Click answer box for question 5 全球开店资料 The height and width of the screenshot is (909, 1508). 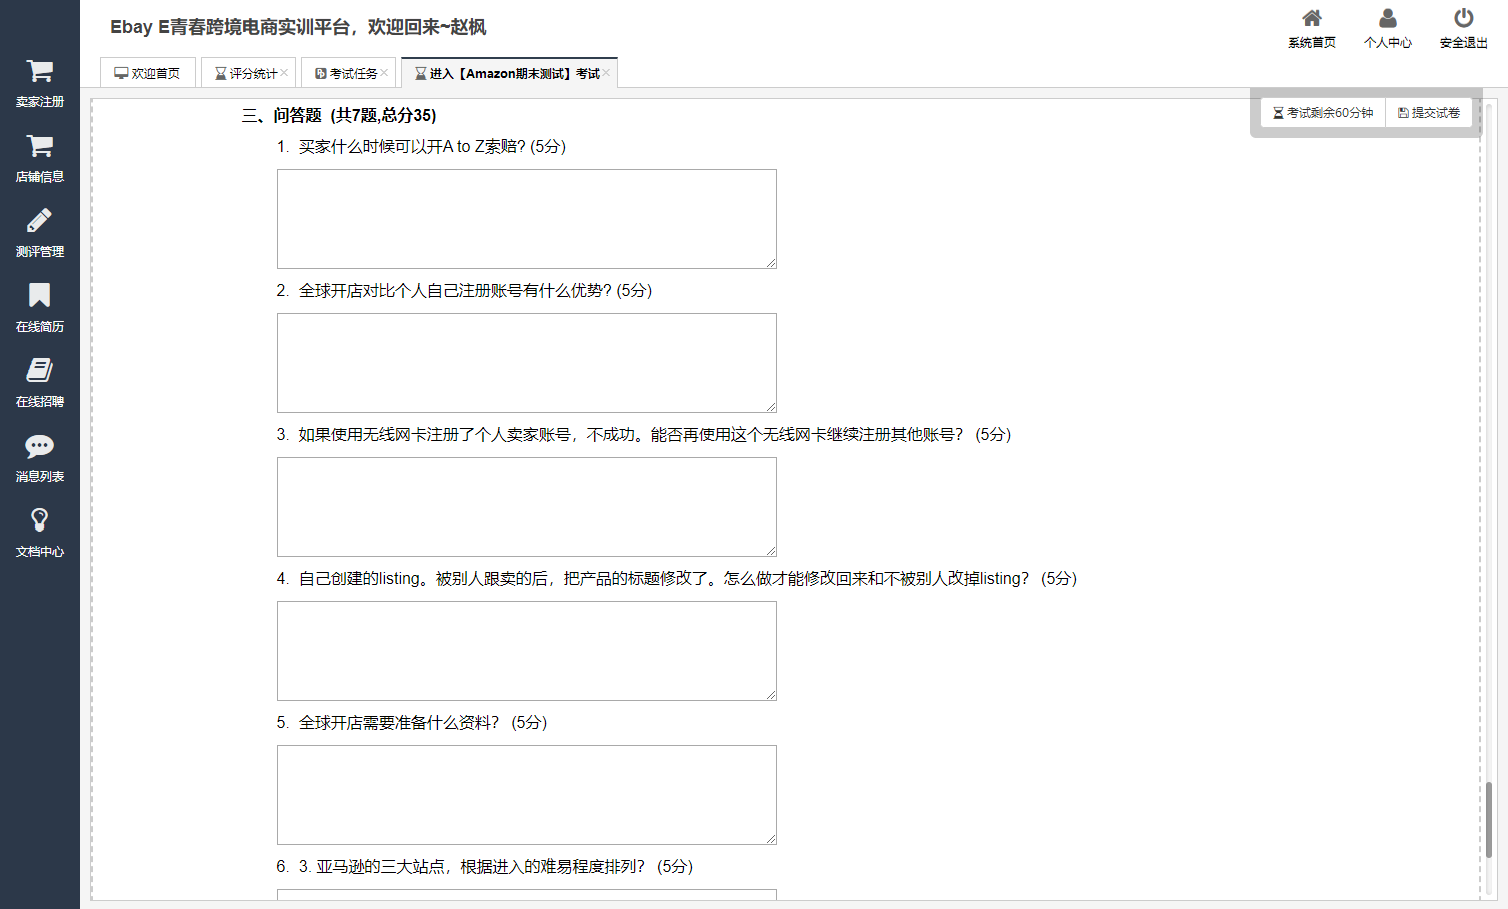pyautogui.click(x=527, y=795)
